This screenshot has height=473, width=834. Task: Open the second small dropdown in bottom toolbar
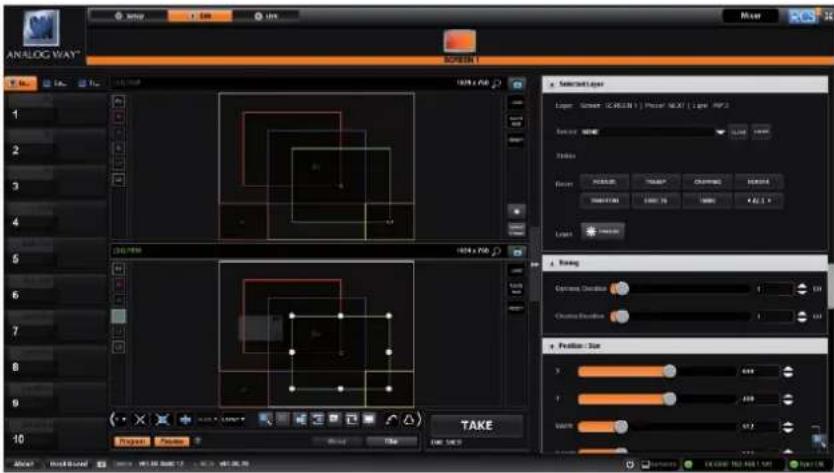233,420
